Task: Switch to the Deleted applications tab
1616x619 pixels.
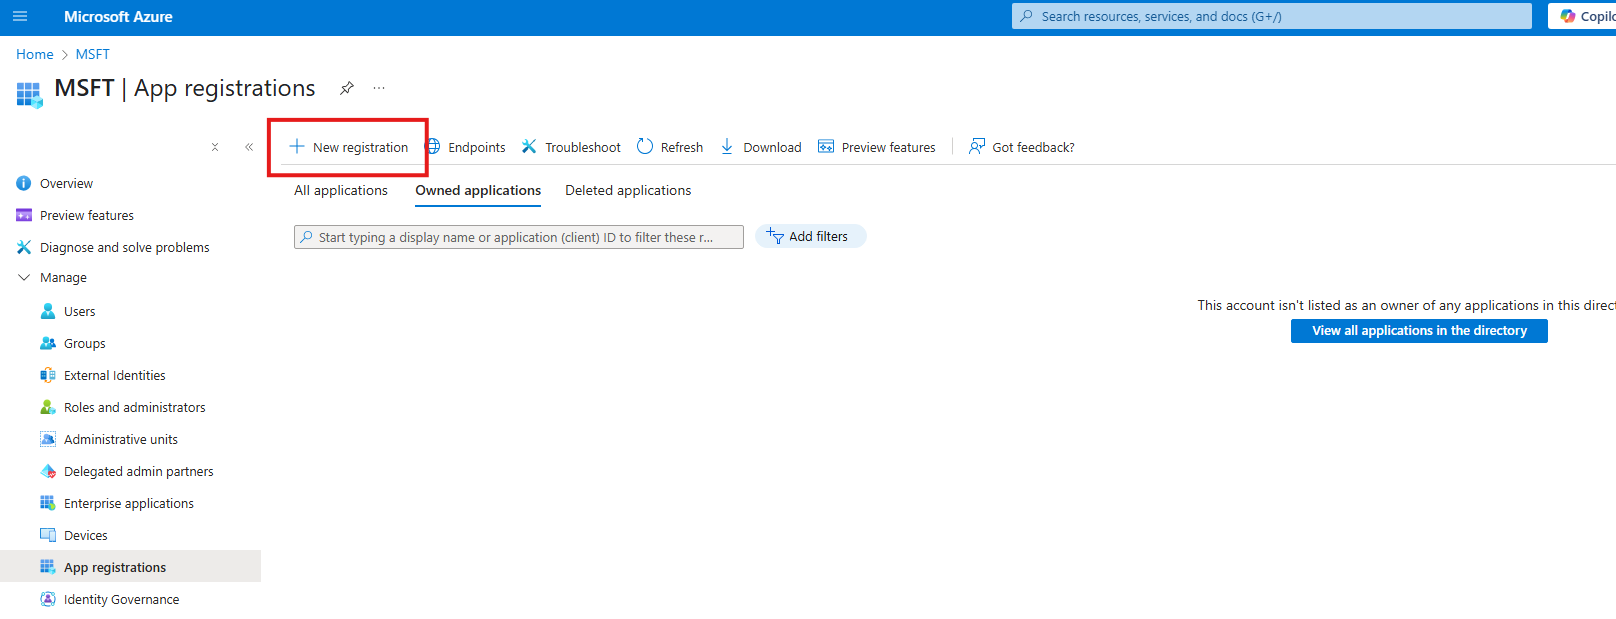Action: pos(627,190)
